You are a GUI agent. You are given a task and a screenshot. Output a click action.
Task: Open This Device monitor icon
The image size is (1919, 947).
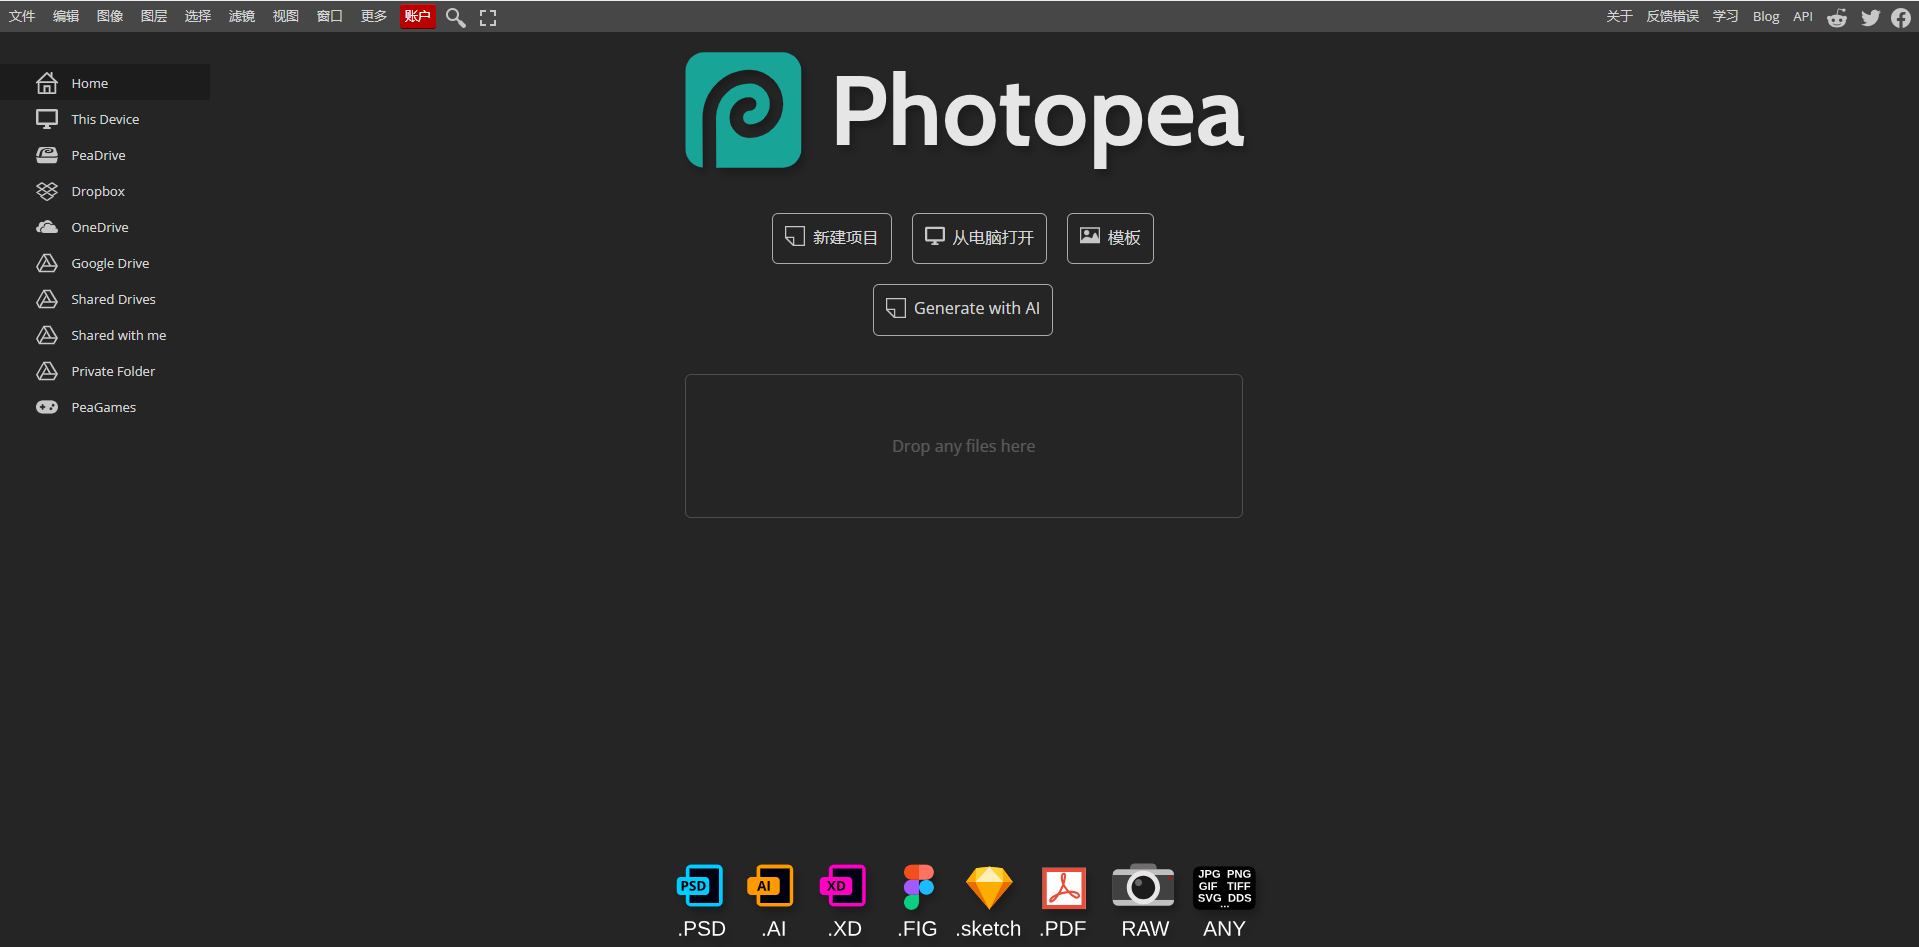[47, 119]
